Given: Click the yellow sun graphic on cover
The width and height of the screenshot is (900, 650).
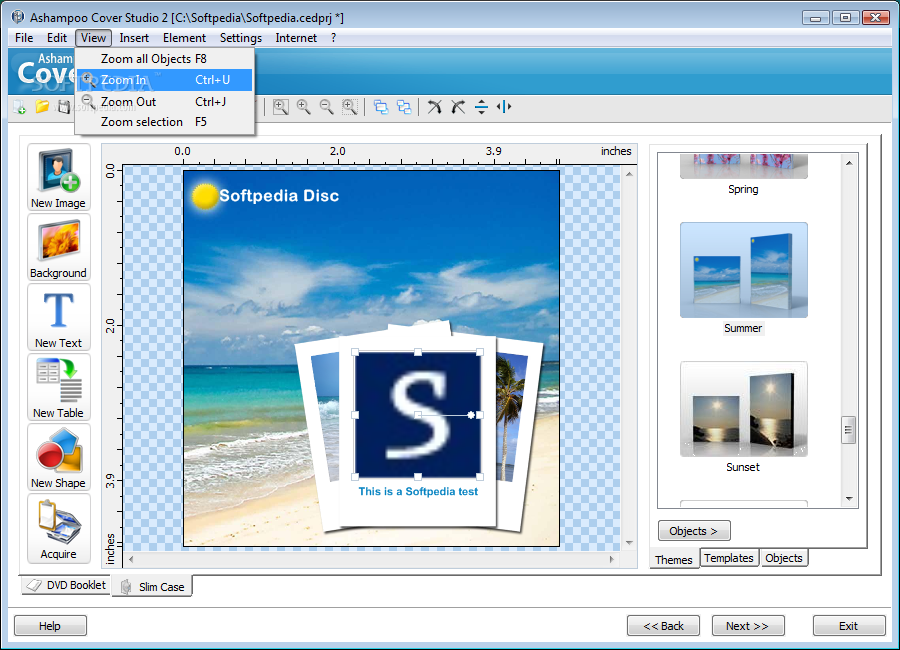Looking at the screenshot, I should (205, 196).
